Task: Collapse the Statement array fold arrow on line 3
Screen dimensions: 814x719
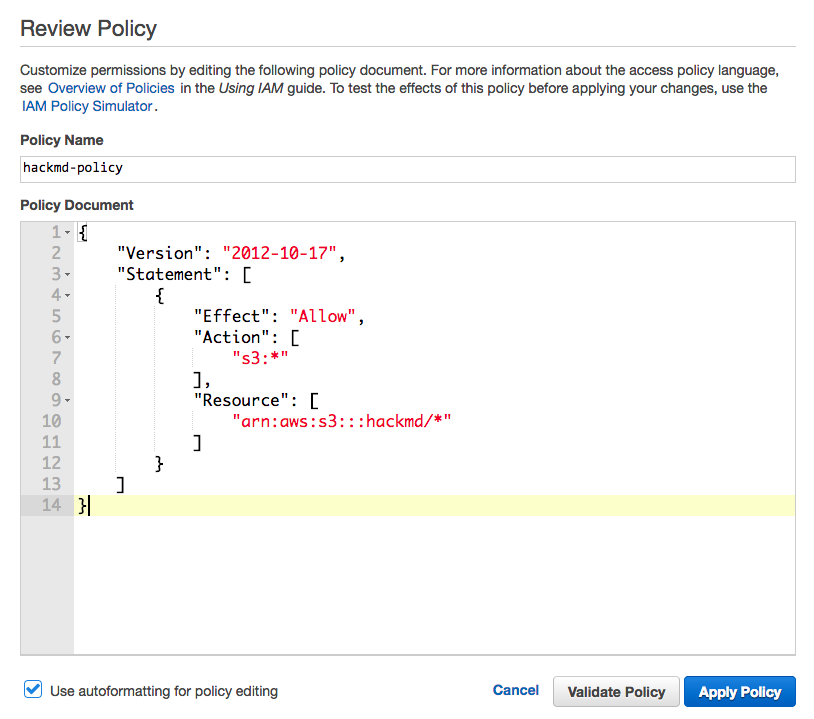Action: coord(67,275)
